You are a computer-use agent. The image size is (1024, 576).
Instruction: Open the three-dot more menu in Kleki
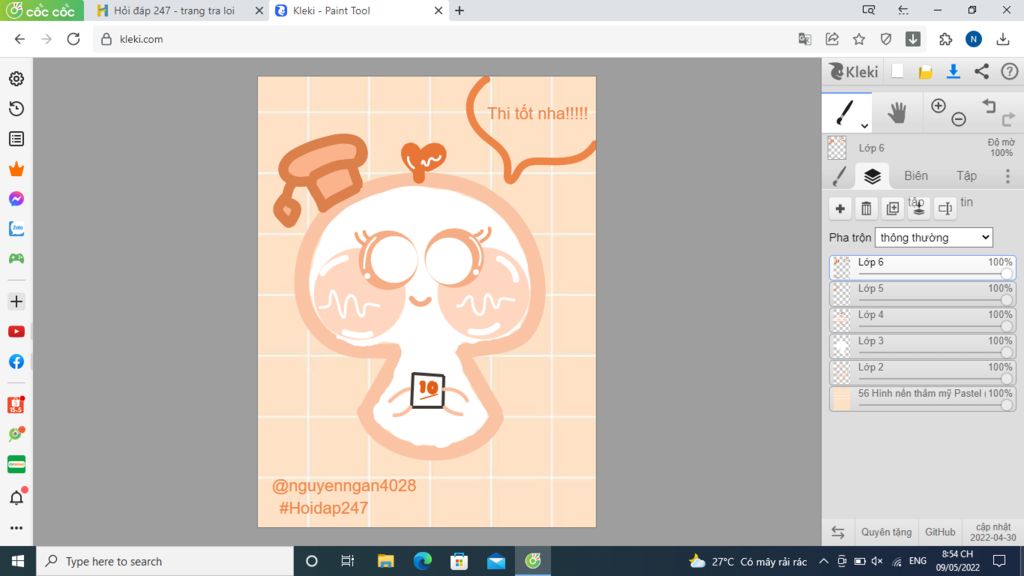[x=1008, y=176]
